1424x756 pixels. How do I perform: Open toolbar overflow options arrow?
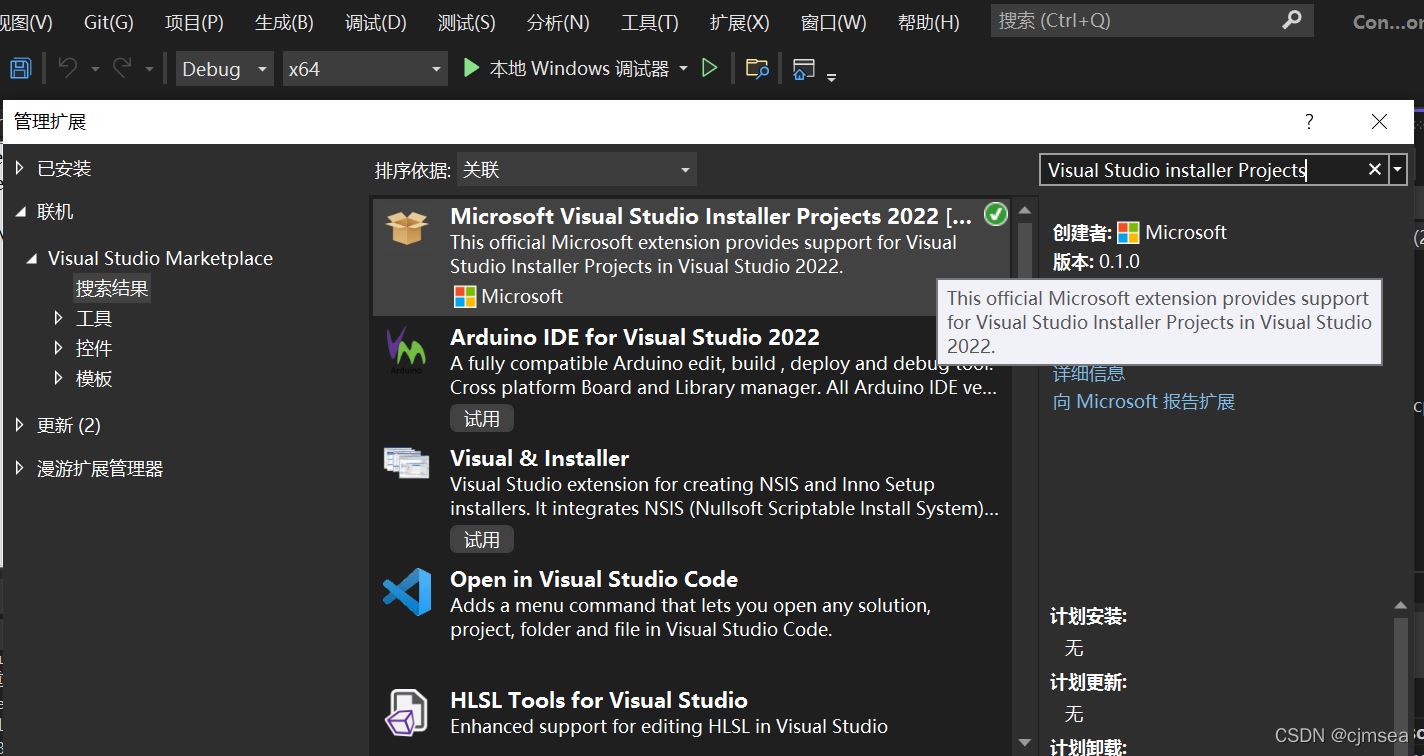pyautogui.click(x=832, y=76)
